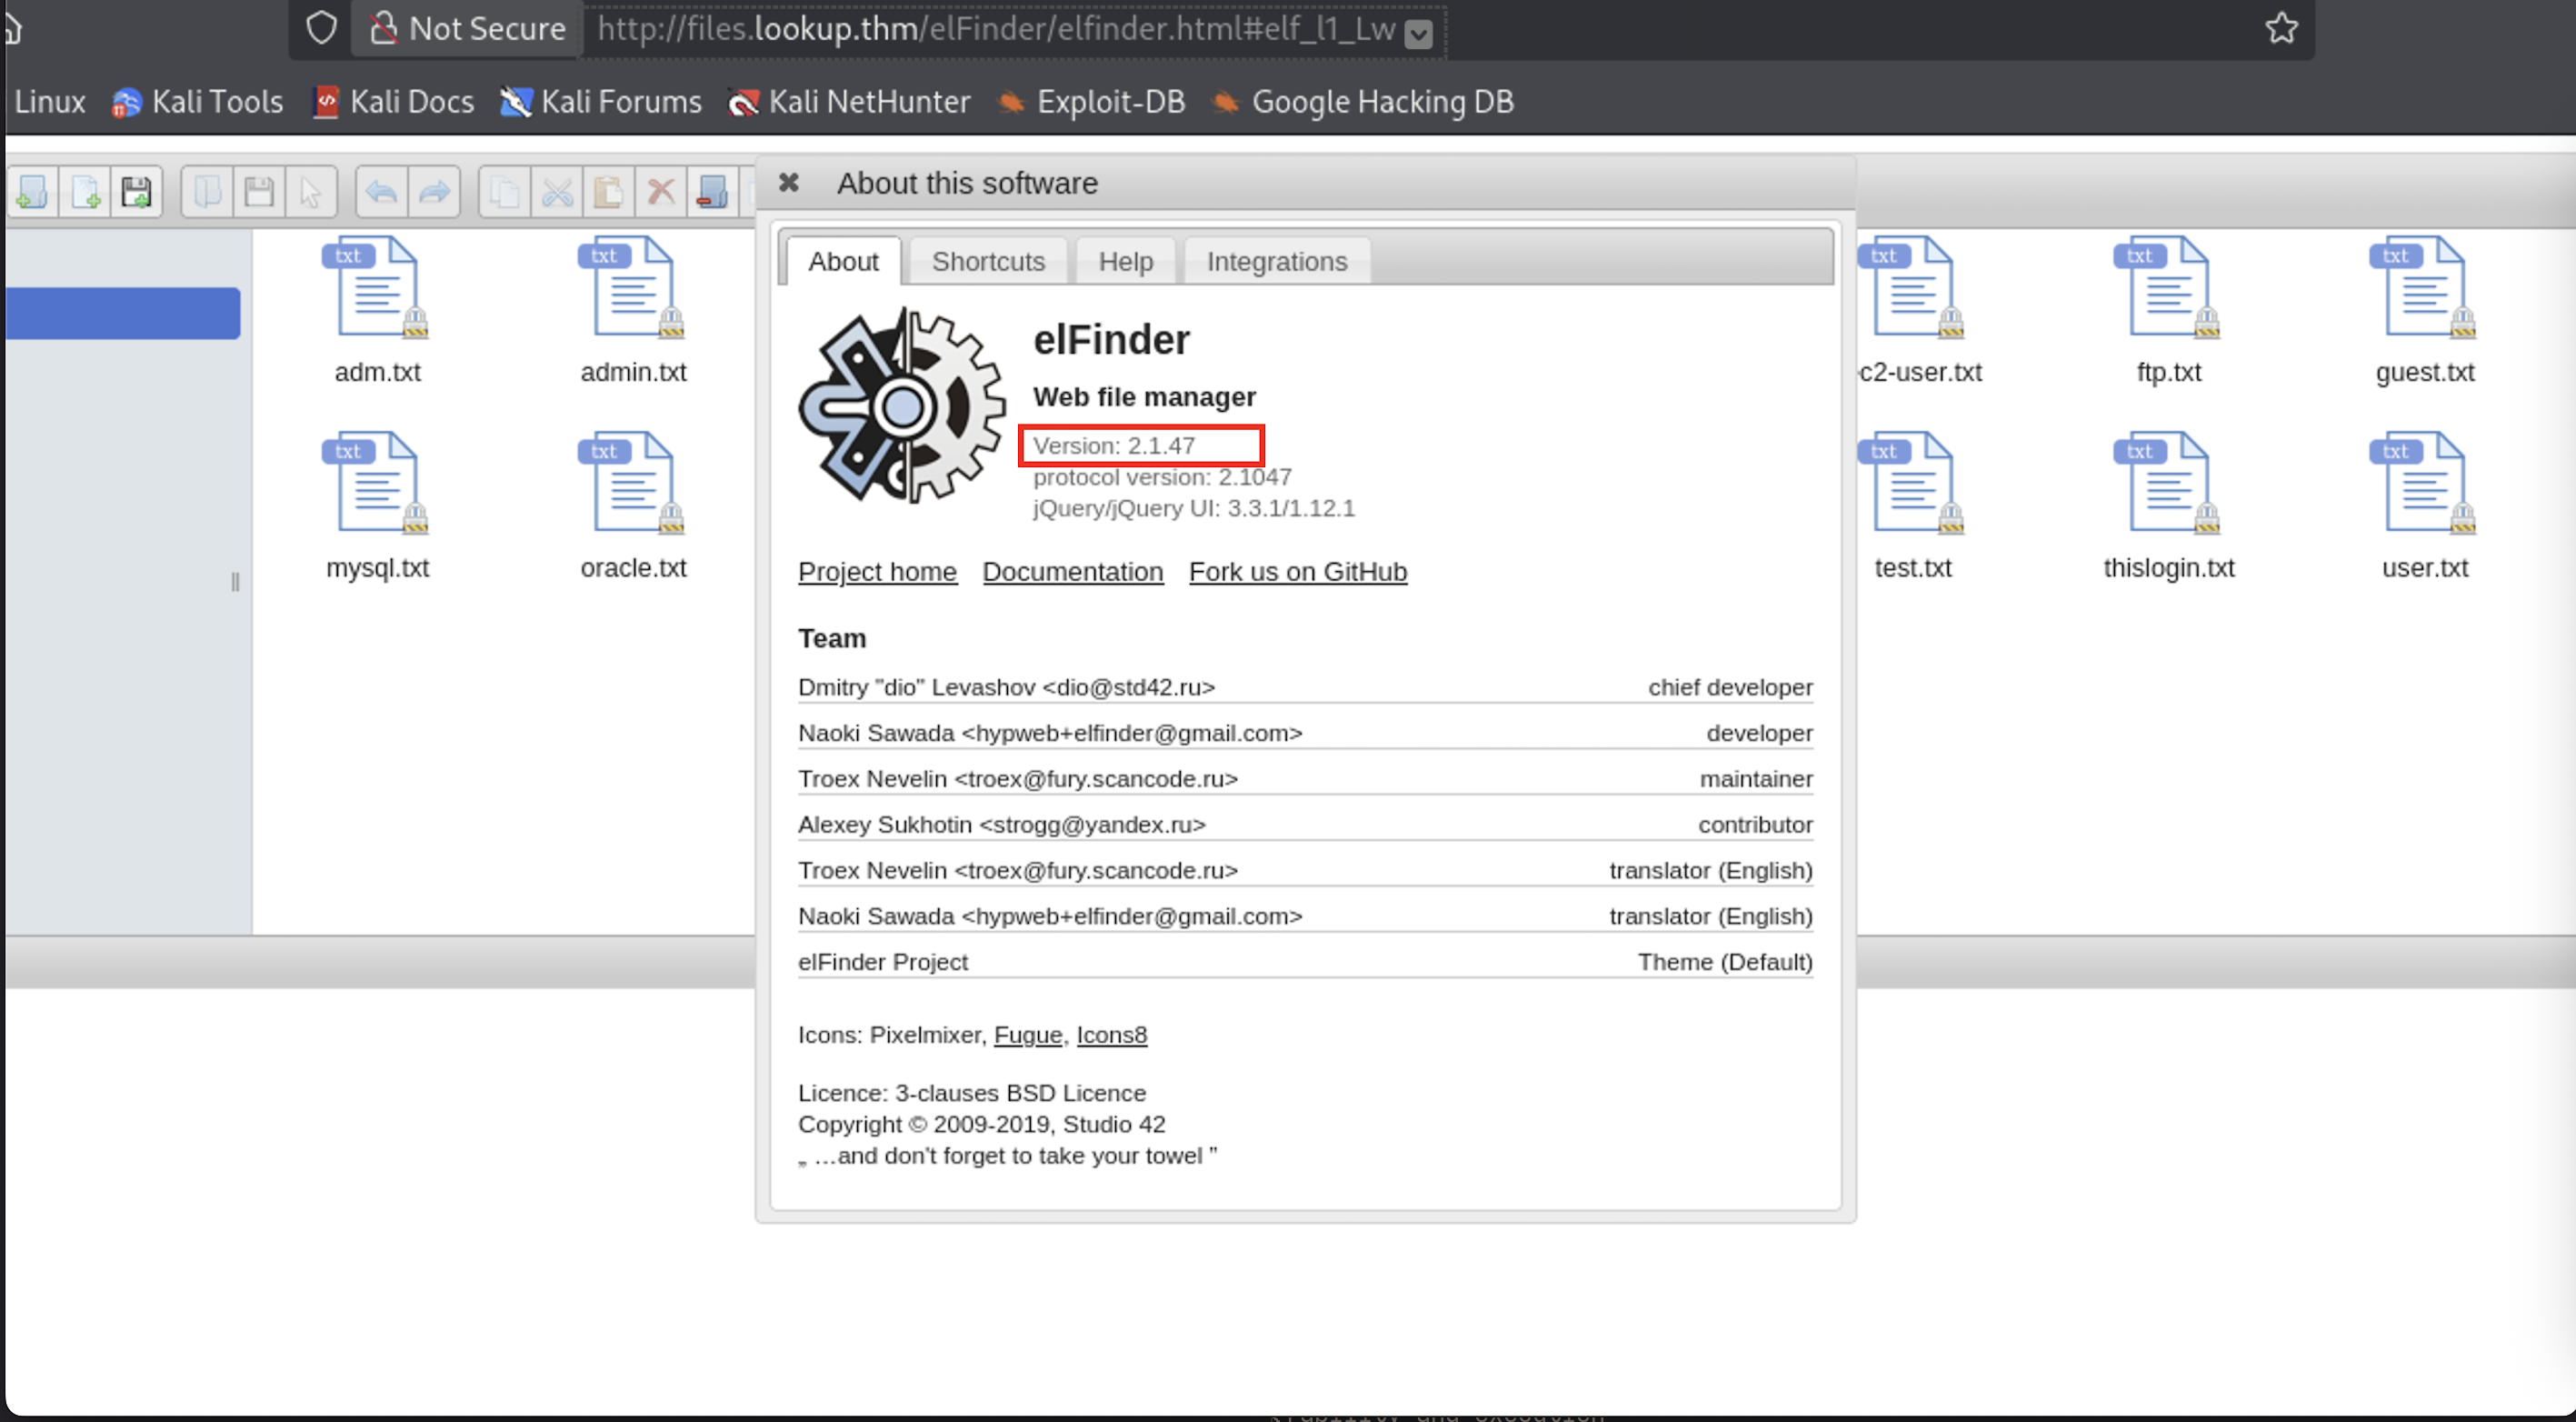Switch to the Shortcuts tab
The height and width of the screenshot is (1422, 2576).
pos(987,261)
